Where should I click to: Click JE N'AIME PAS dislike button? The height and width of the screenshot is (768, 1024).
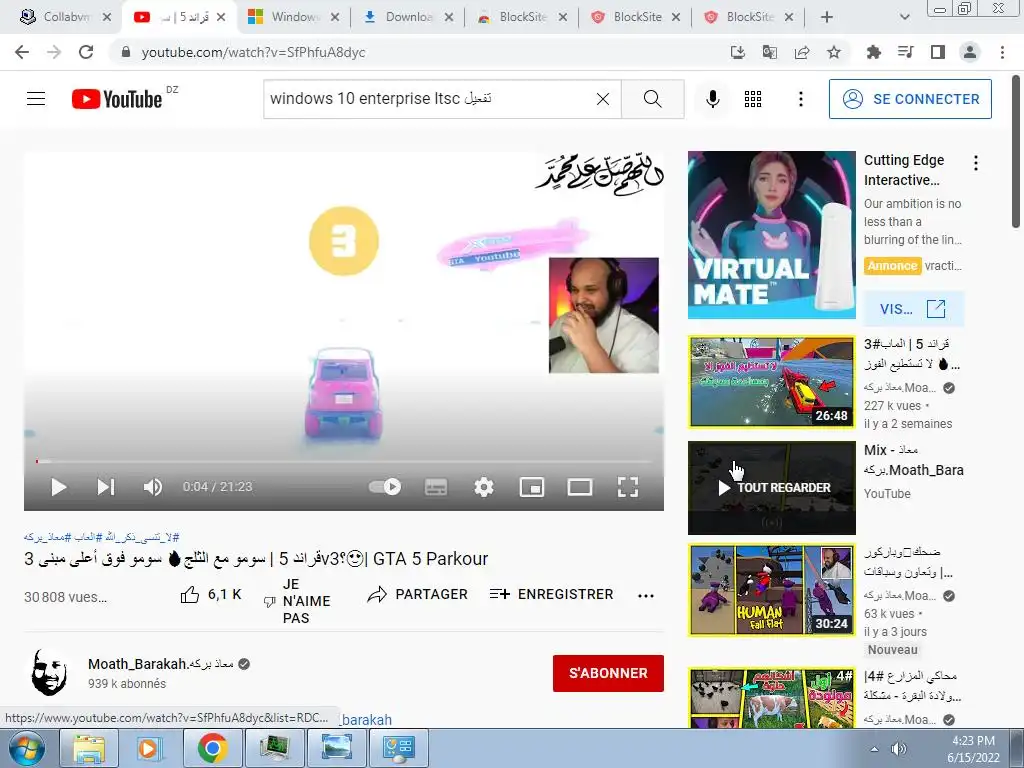298,601
